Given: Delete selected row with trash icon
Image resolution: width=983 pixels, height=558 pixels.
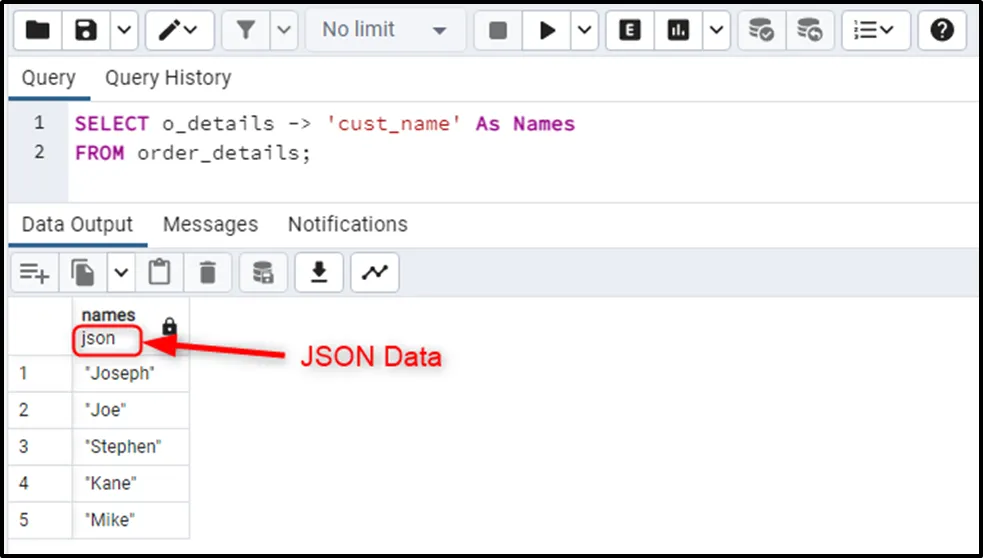Looking at the screenshot, I should pyautogui.click(x=208, y=272).
